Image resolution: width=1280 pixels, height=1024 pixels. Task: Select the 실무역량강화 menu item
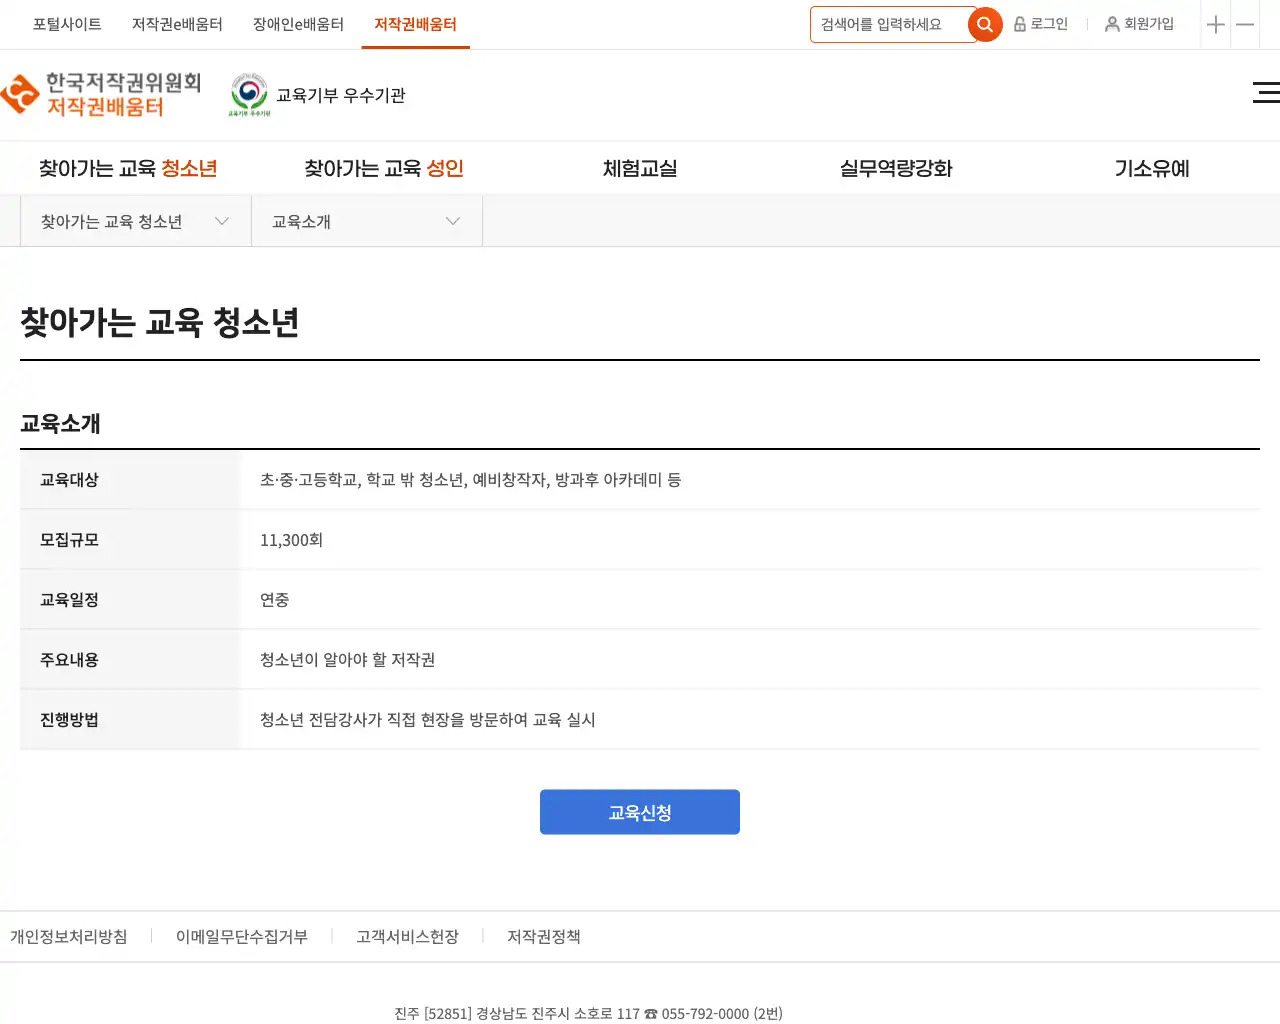click(x=896, y=169)
